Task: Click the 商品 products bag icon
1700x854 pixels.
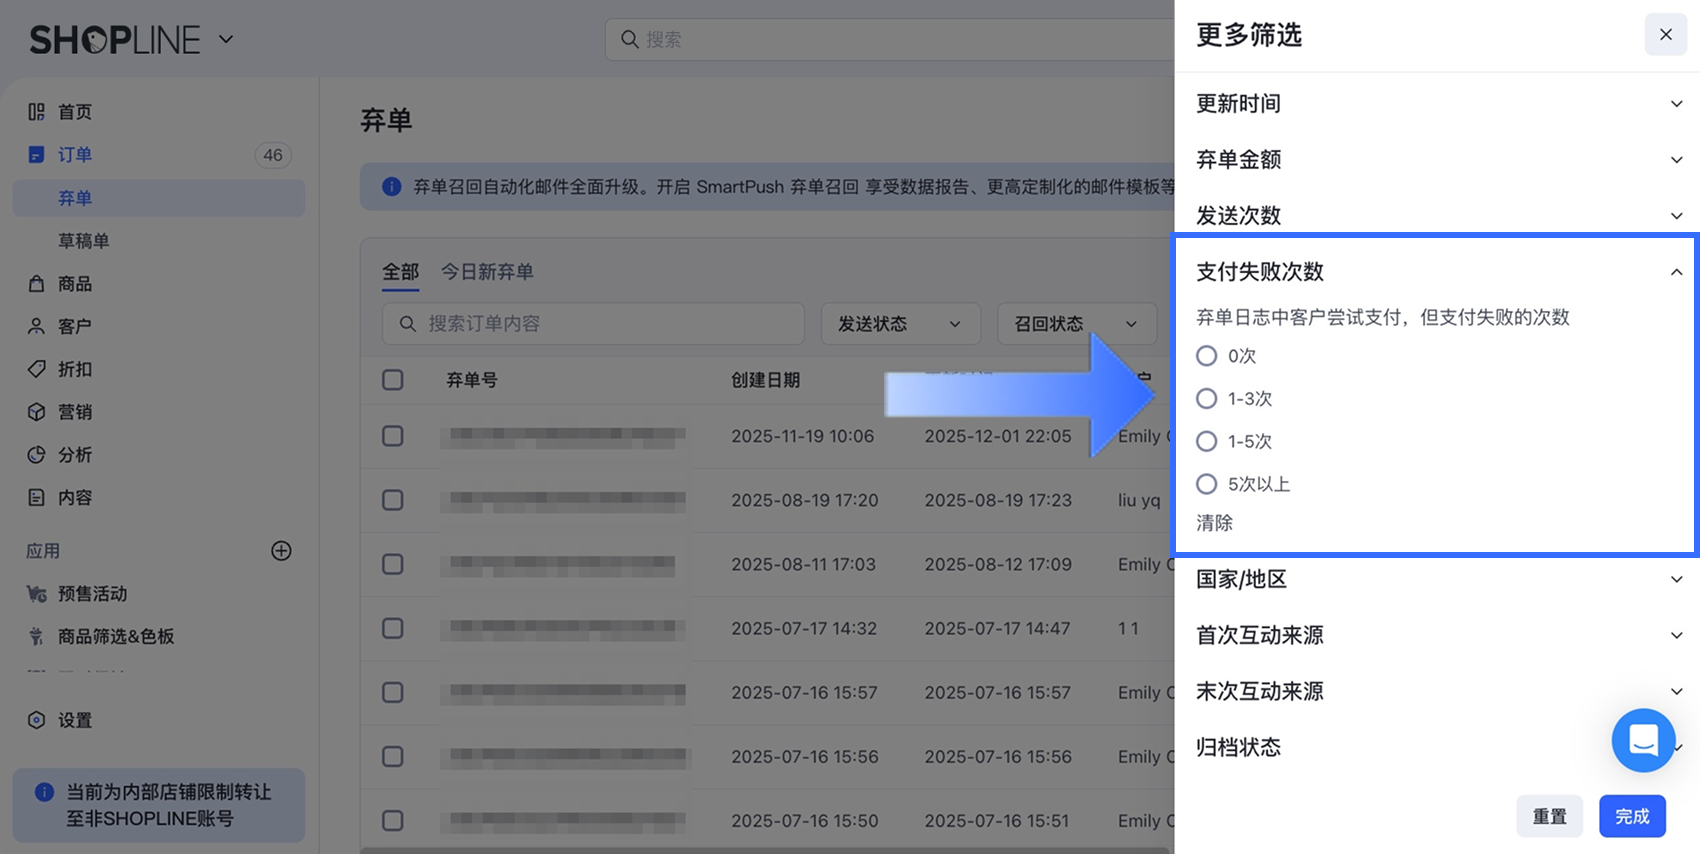Action: 36,284
